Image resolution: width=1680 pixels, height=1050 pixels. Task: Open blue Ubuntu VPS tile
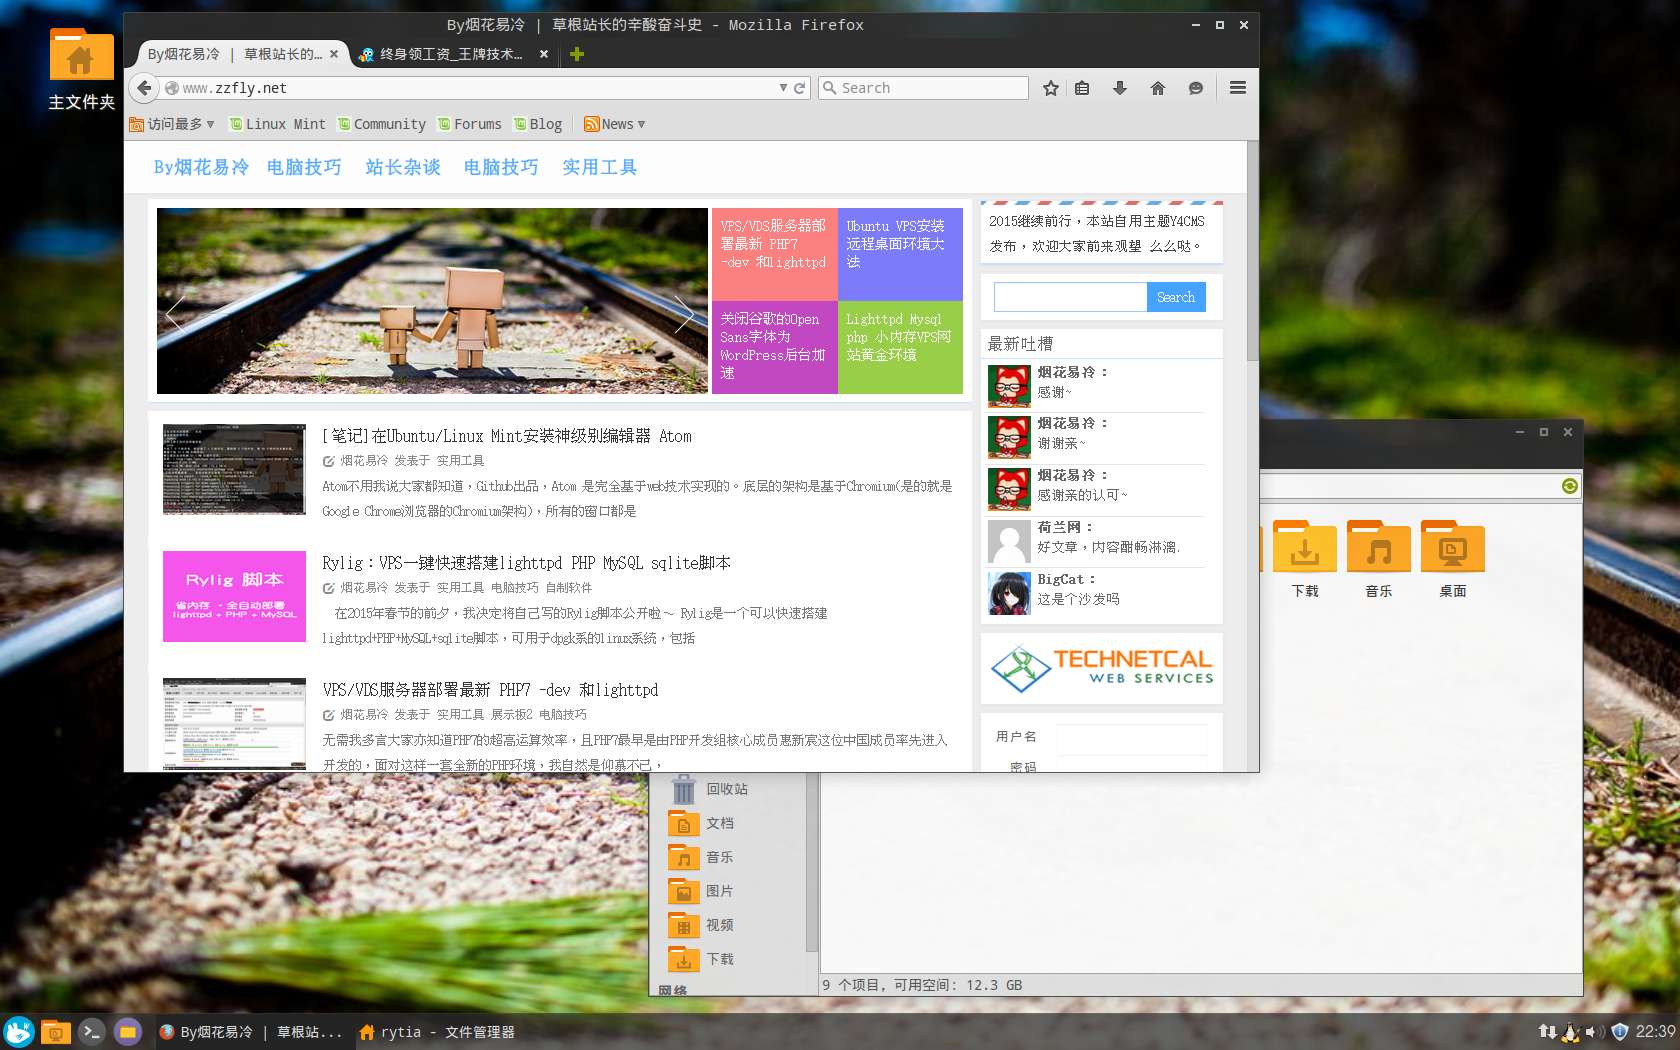tap(900, 254)
